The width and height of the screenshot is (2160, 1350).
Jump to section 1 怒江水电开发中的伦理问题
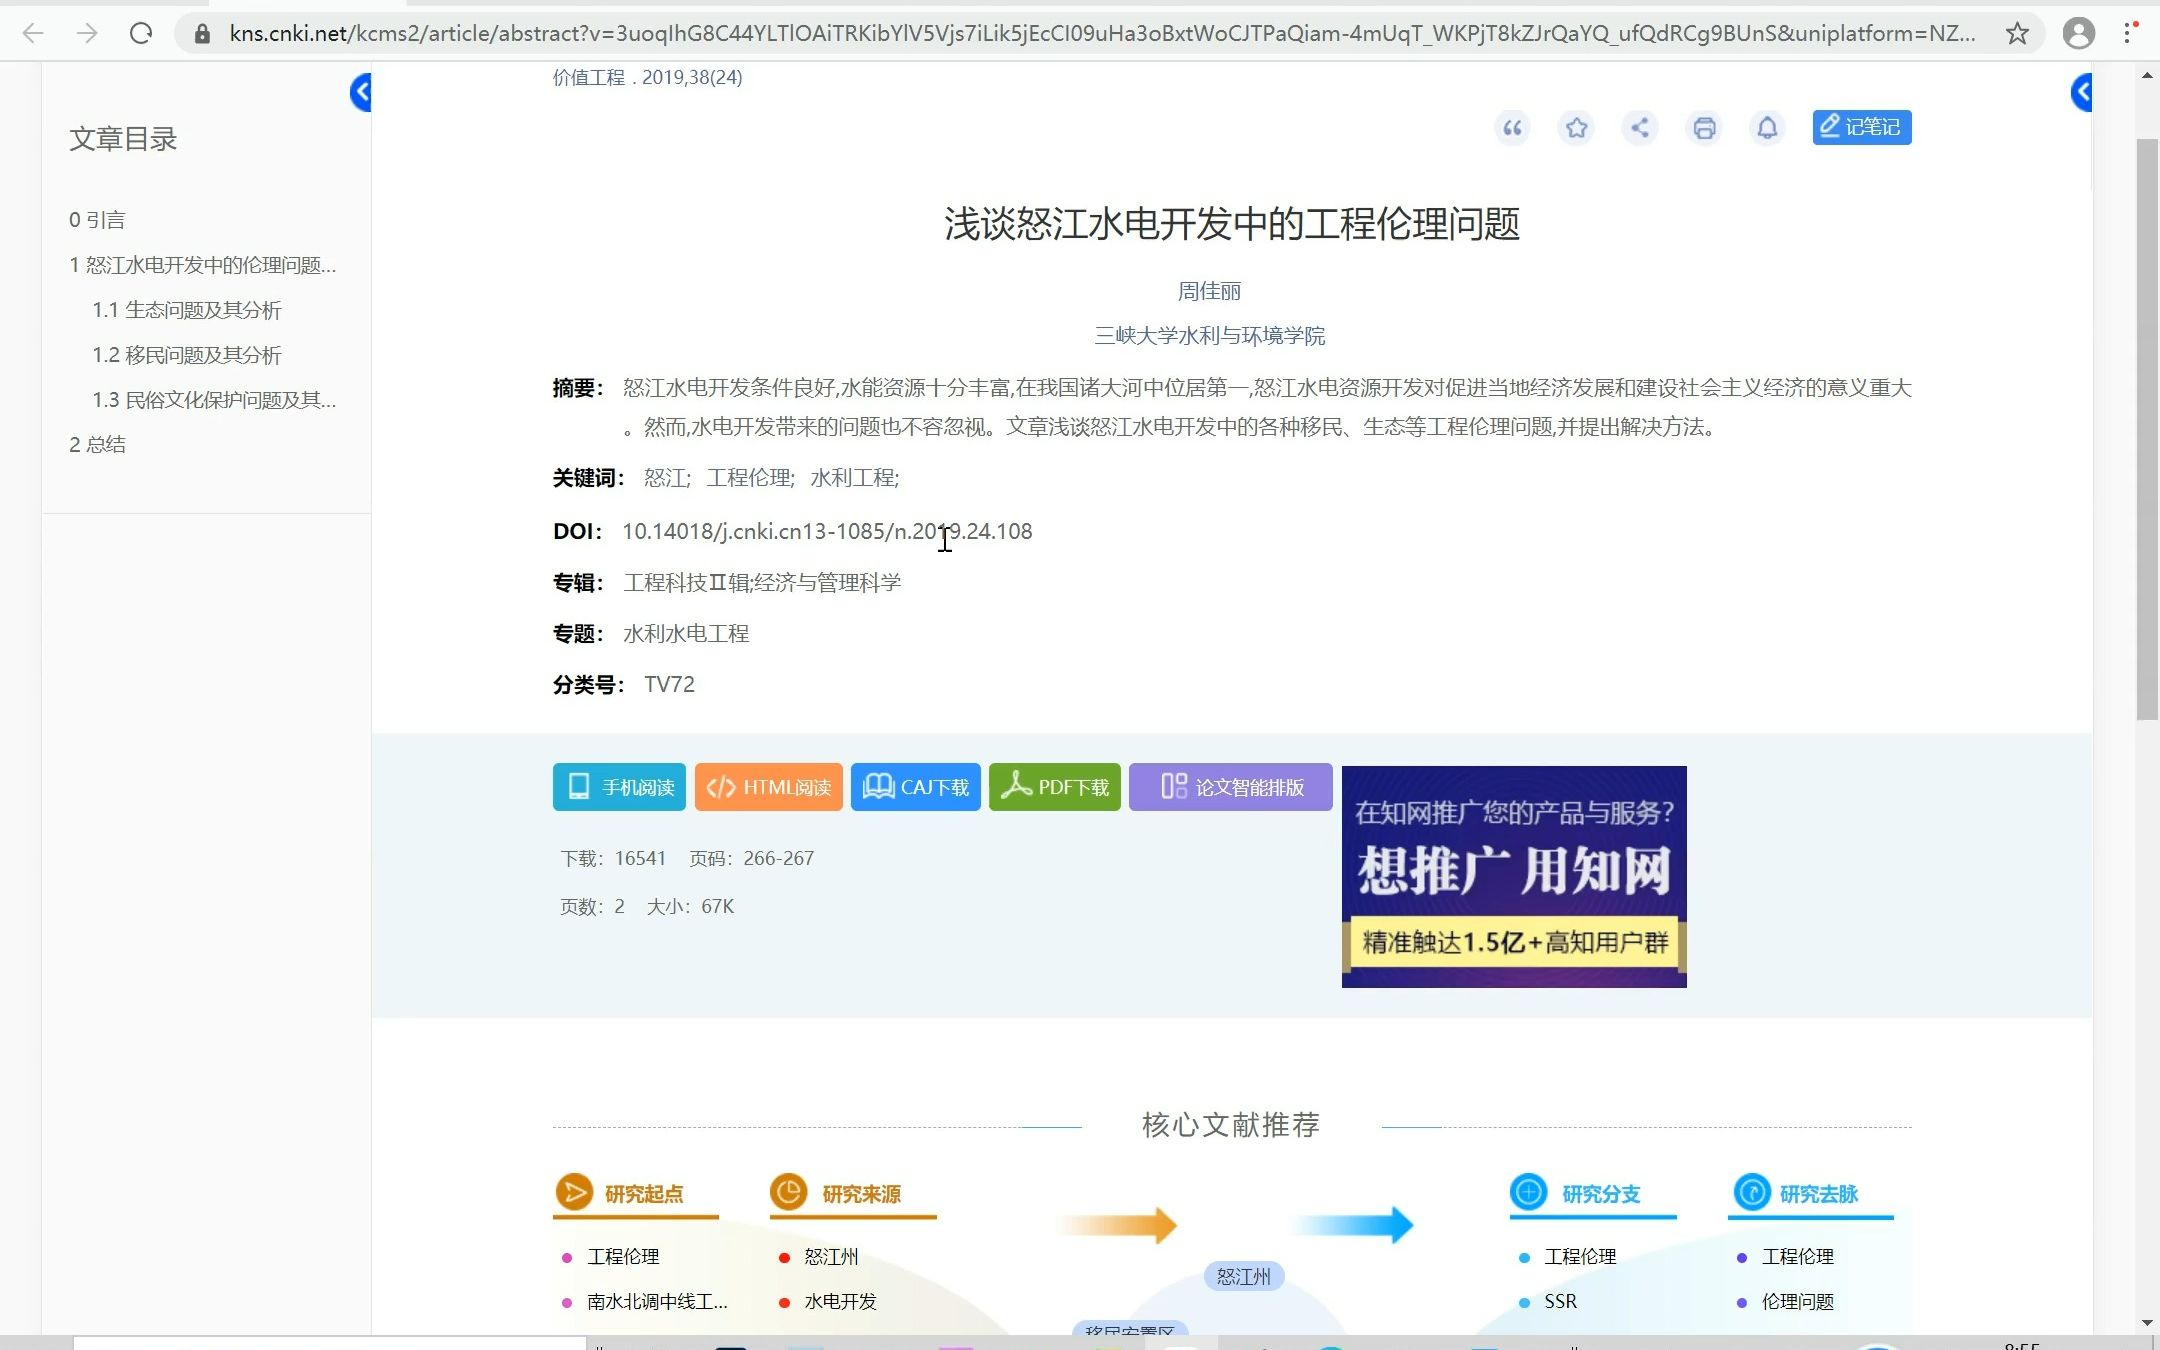pyautogui.click(x=202, y=265)
